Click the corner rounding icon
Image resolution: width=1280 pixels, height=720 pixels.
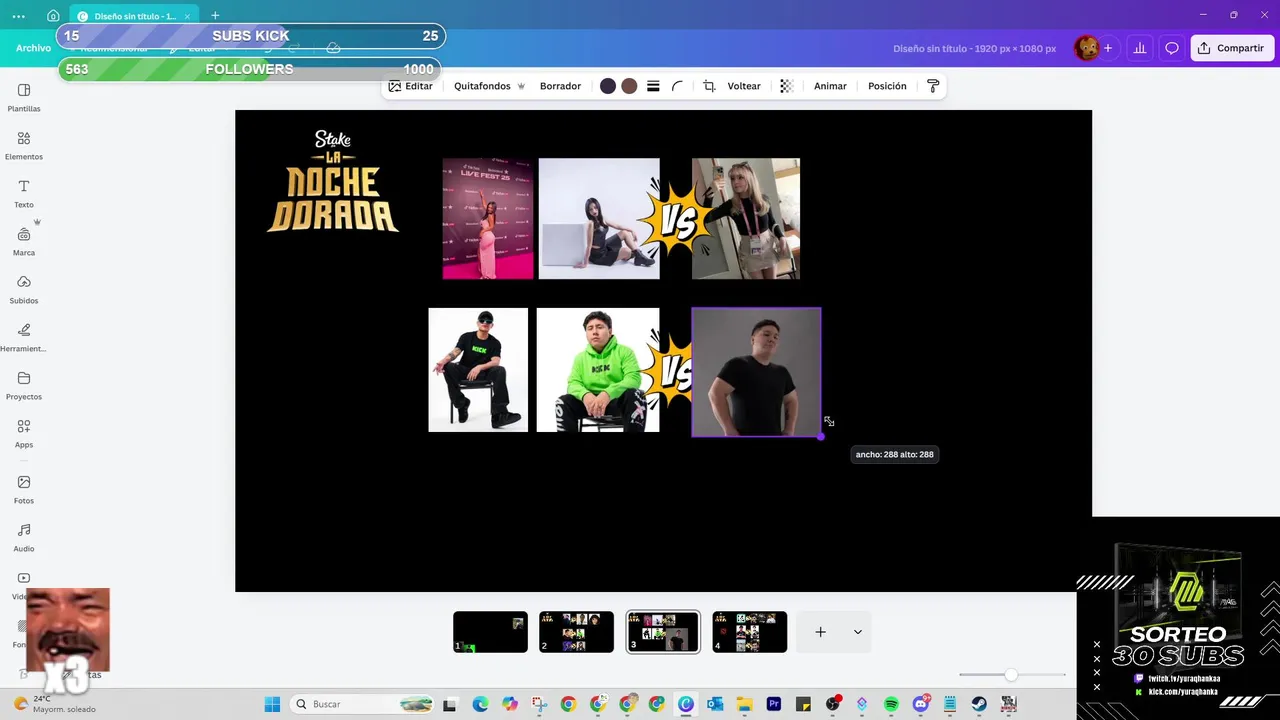677,86
